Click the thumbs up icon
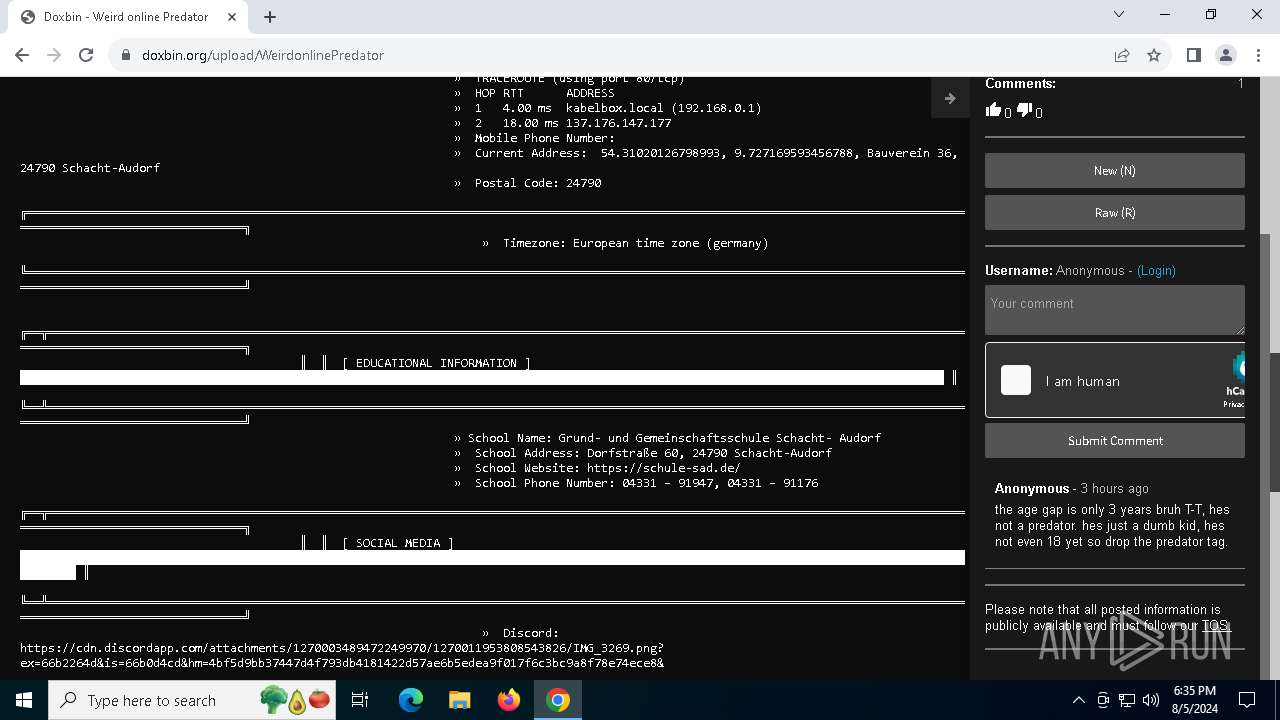The height and width of the screenshot is (720, 1280). pyautogui.click(x=993, y=110)
